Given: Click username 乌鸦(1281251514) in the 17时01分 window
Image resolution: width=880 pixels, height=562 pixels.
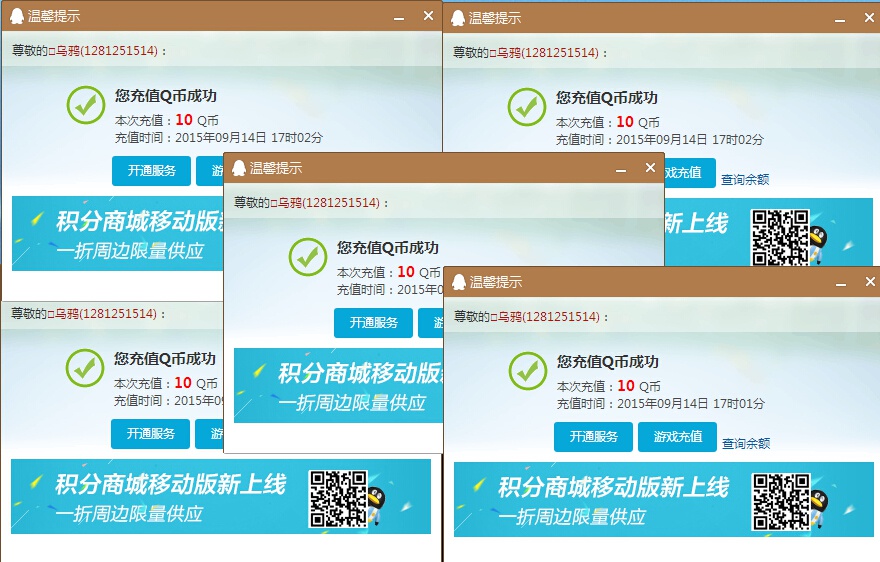Looking at the screenshot, I should [x=546, y=317].
